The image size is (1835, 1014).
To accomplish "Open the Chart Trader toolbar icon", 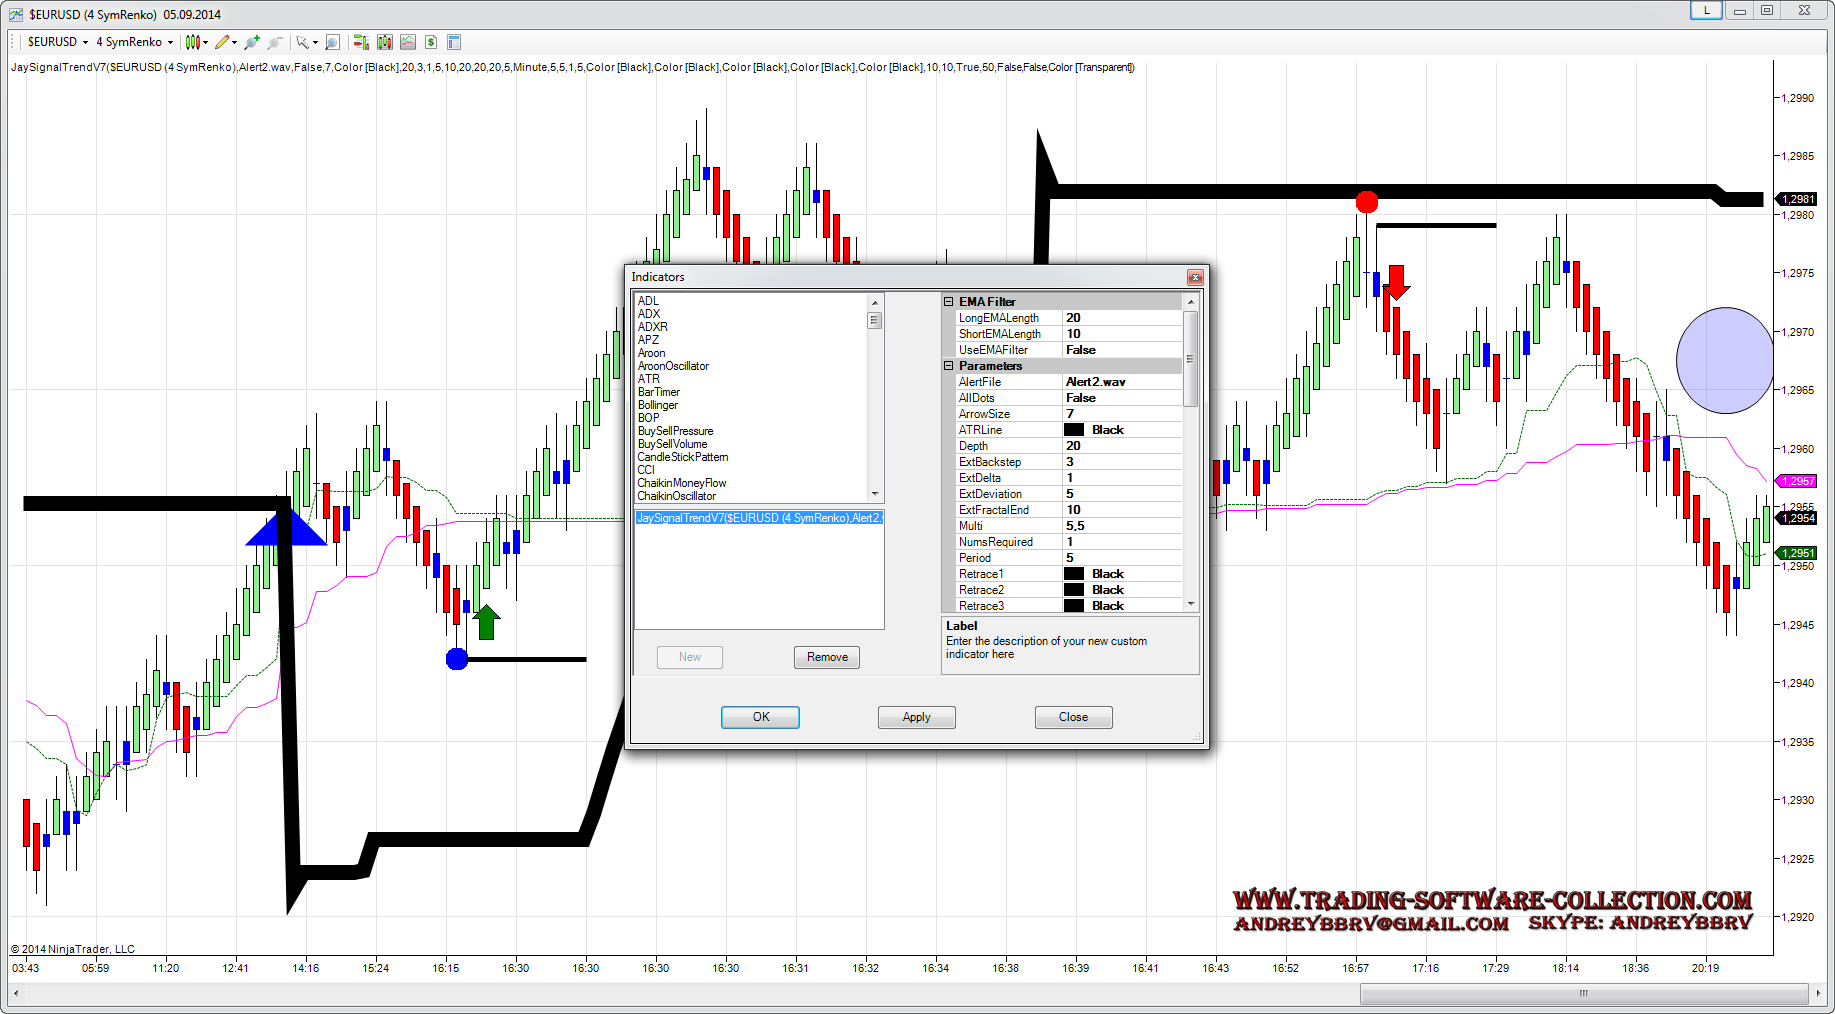I will point(361,42).
